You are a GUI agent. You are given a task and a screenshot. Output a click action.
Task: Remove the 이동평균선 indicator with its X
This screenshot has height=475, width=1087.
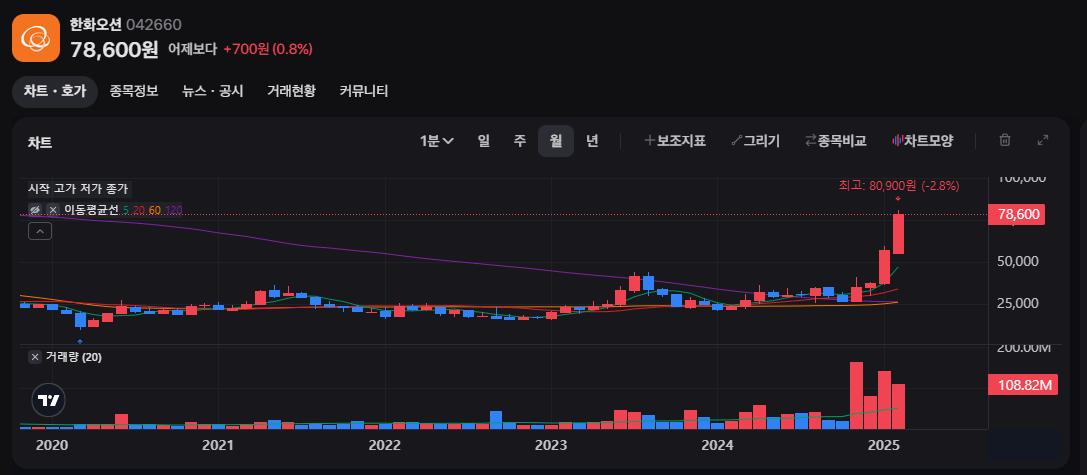point(53,209)
